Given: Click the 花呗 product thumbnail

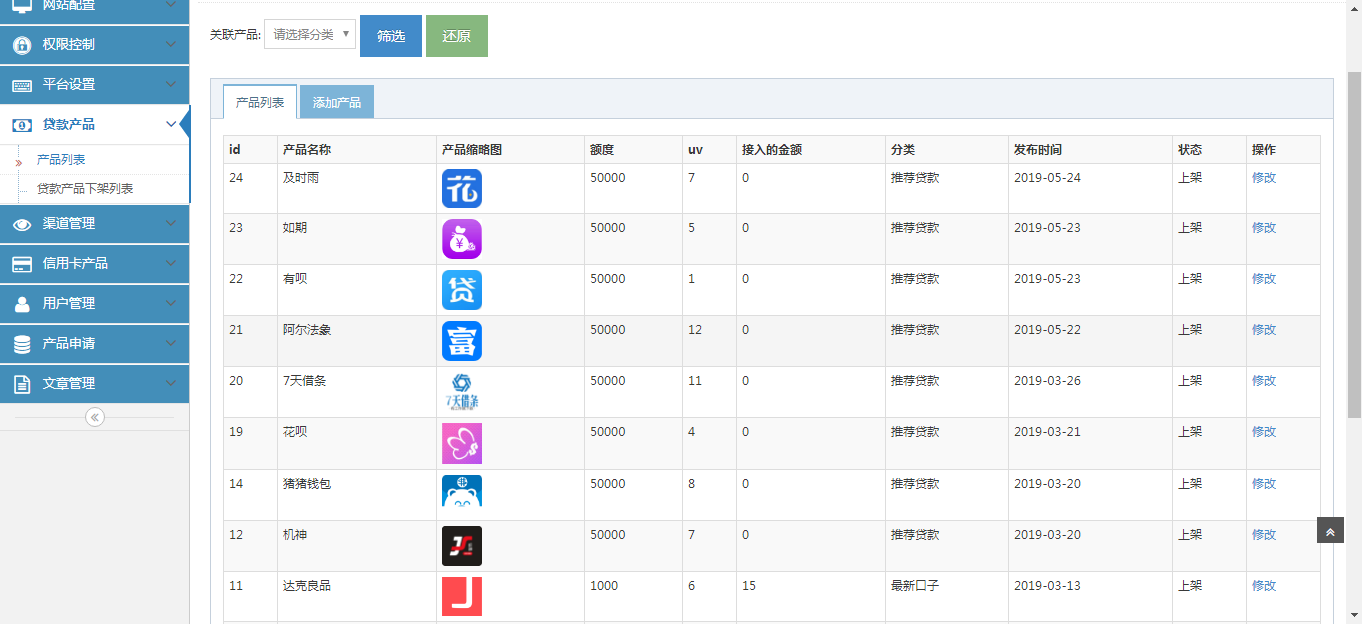Looking at the screenshot, I should tap(462, 443).
